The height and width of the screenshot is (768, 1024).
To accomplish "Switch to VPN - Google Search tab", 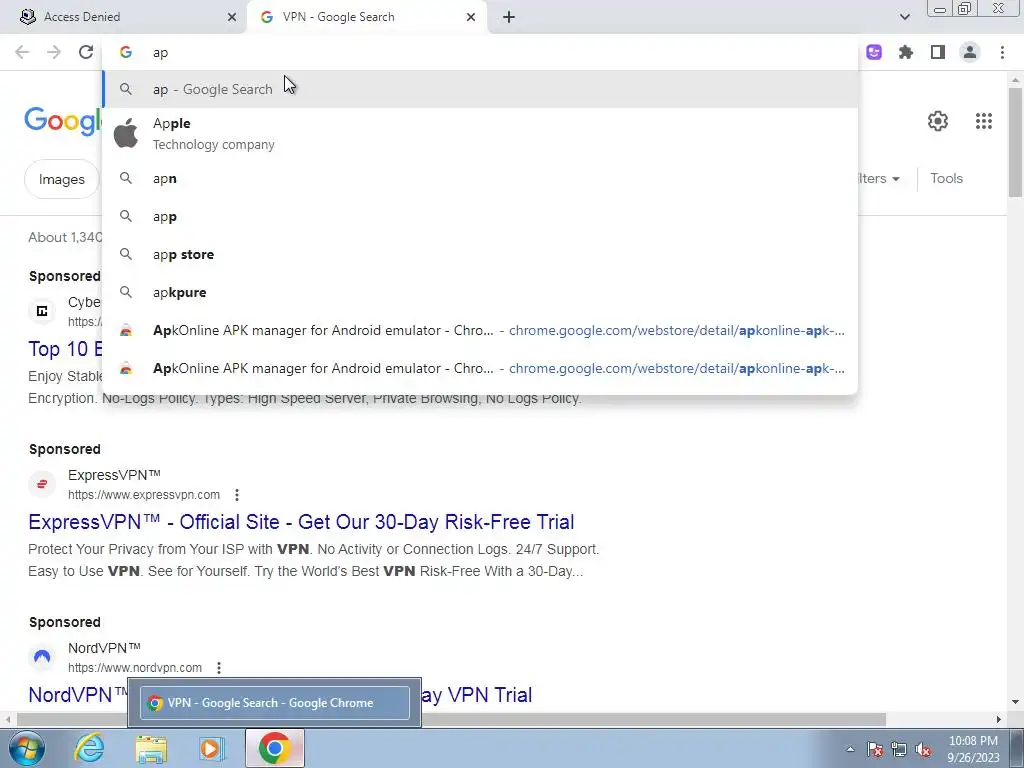I will (x=366, y=17).
